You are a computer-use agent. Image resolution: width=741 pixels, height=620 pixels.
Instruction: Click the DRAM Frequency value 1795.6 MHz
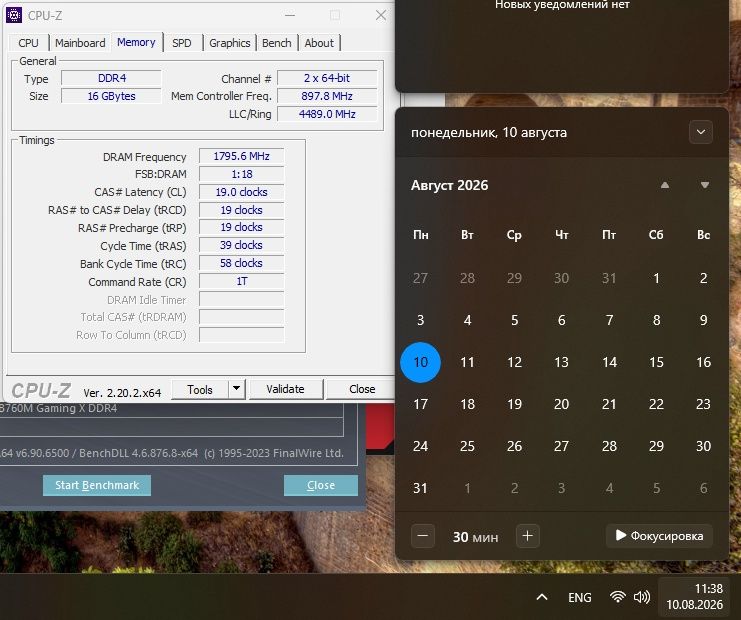coord(241,156)
